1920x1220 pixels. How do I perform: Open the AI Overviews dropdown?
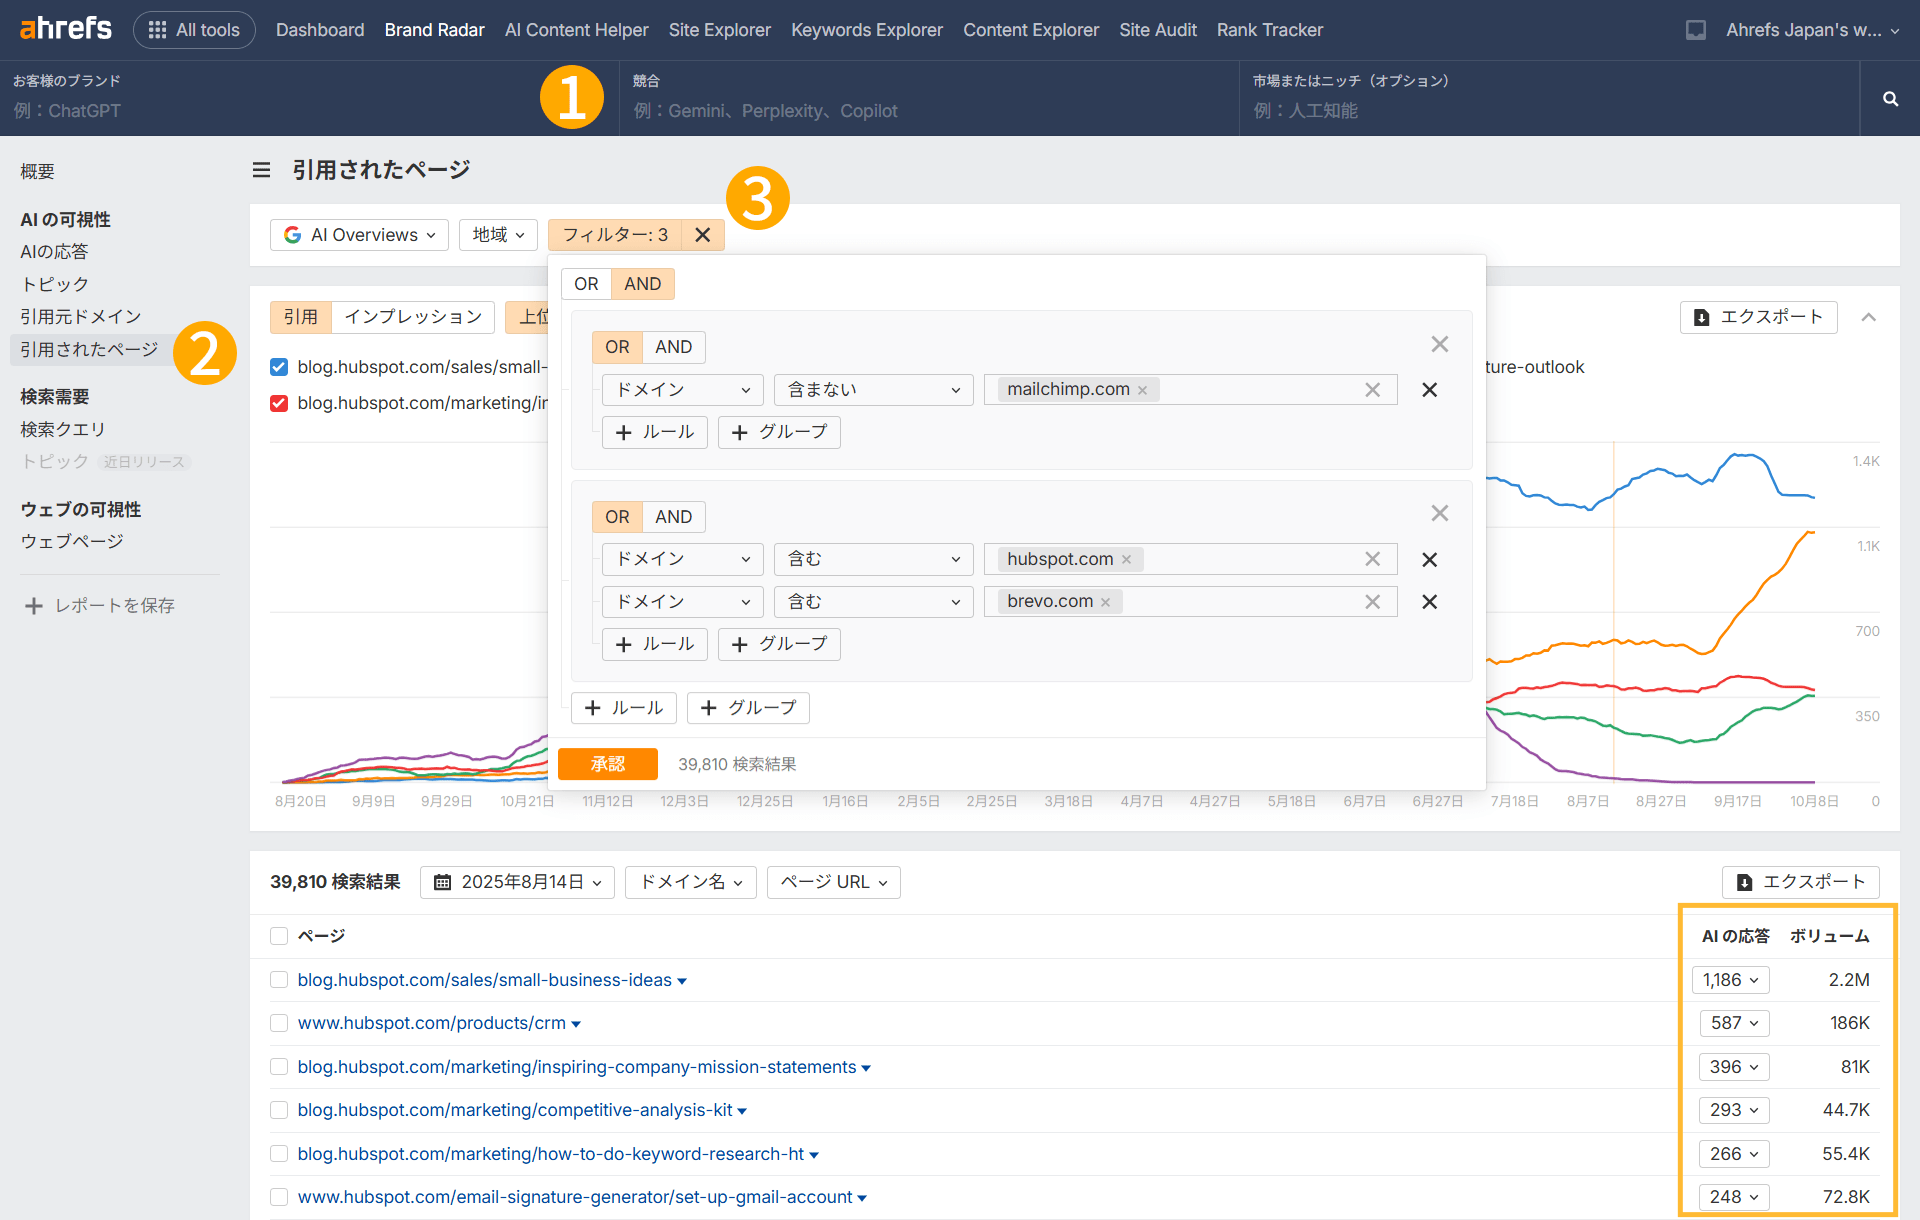coord(358,234)
